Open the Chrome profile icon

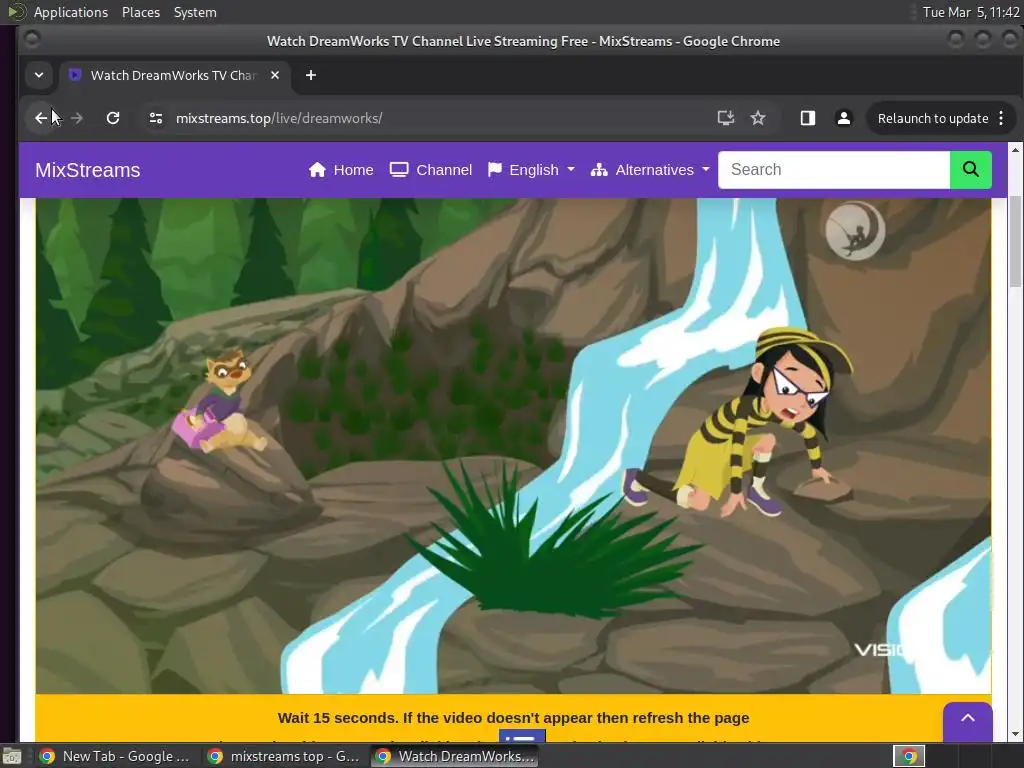[844, 118]
